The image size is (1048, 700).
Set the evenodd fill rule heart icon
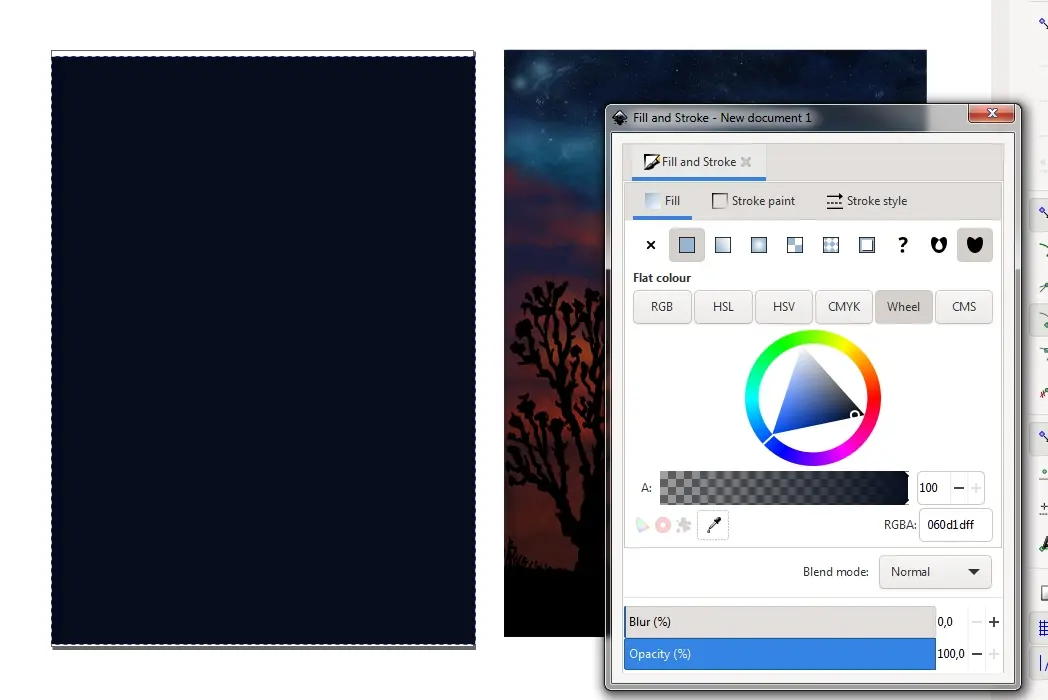click(x=938, y=245)
